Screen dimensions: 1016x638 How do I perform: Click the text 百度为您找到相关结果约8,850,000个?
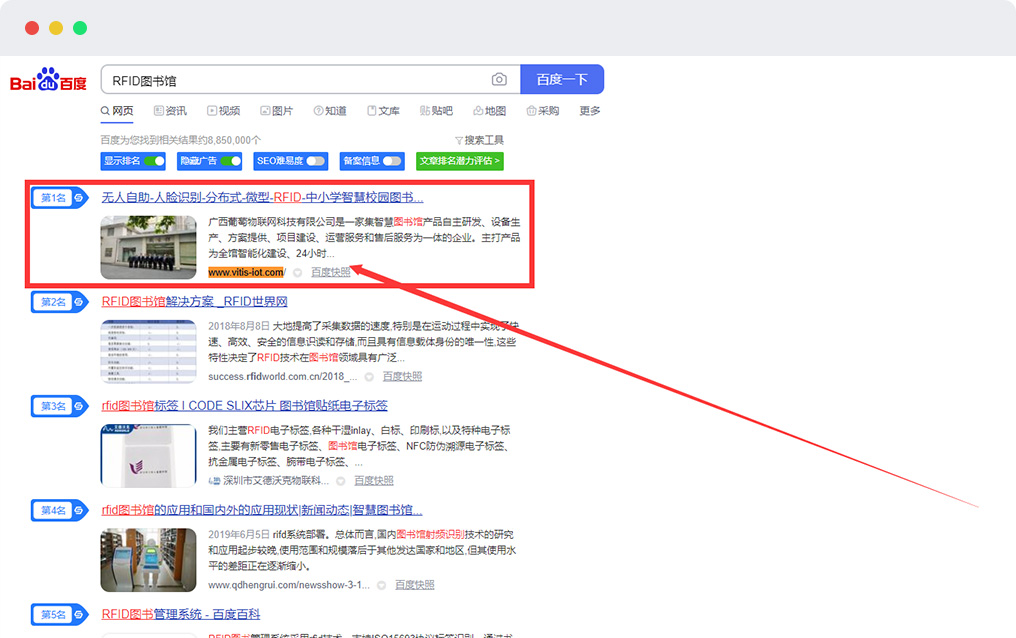point(181,140)
